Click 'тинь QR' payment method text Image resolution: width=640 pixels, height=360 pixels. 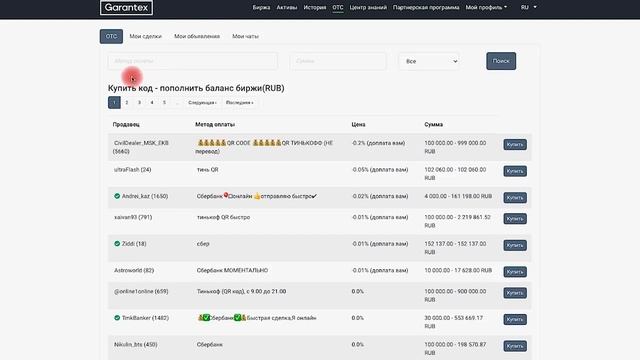pos(207,169)
